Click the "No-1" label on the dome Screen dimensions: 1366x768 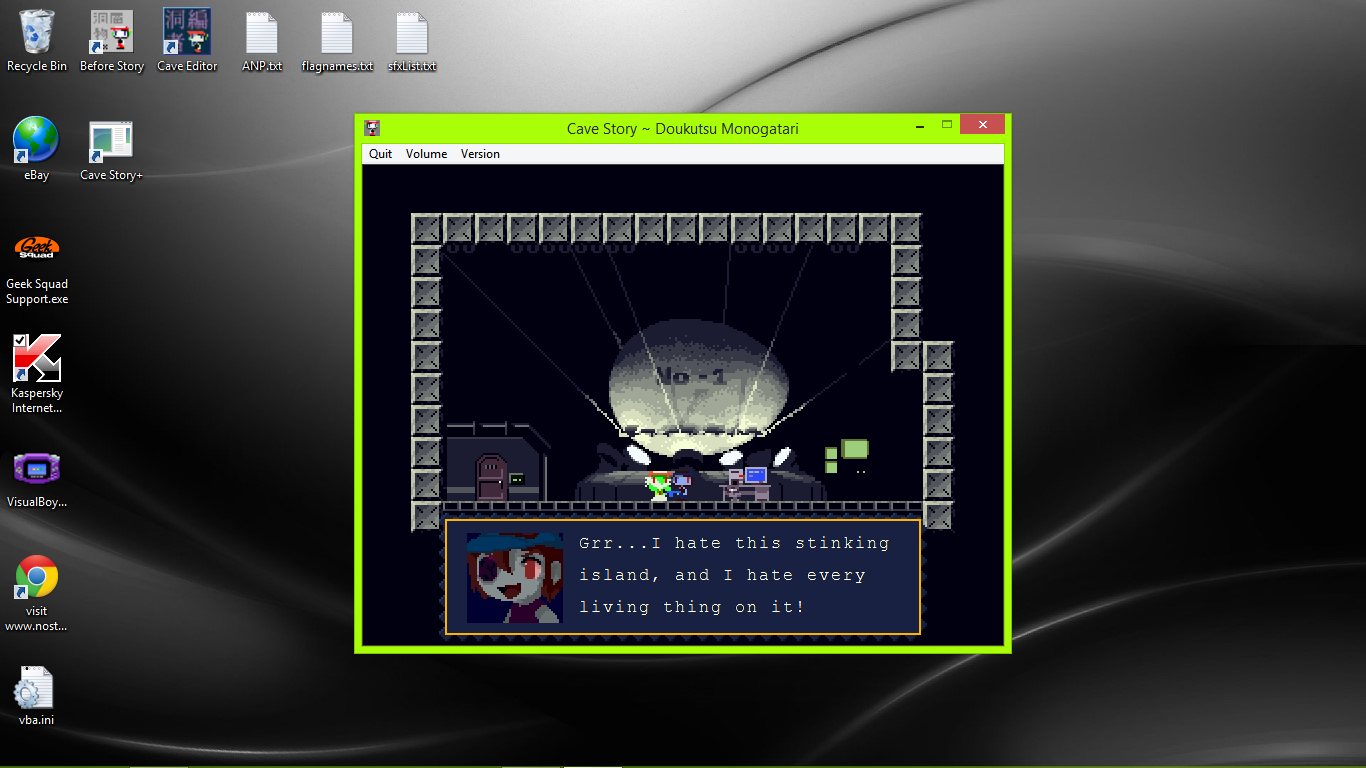tap(691, 377)
